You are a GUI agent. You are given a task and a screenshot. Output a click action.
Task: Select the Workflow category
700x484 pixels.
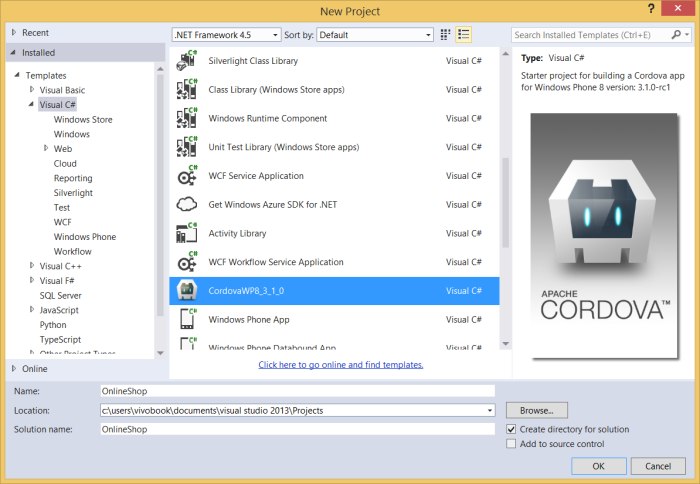(x=73, y=251)
